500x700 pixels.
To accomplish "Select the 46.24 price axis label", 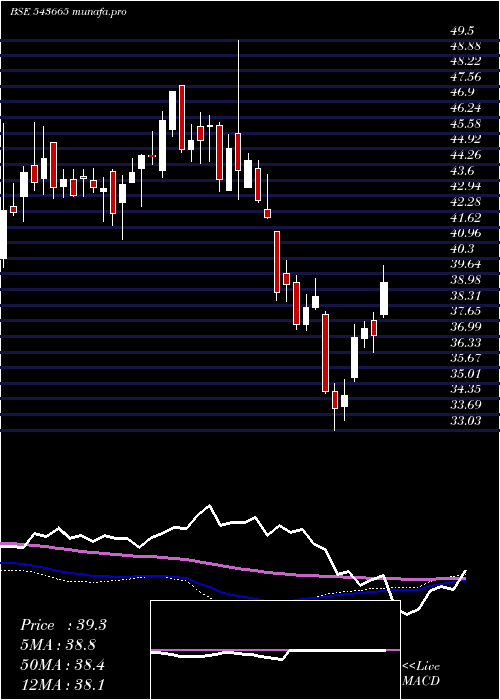I will point(466,108).
